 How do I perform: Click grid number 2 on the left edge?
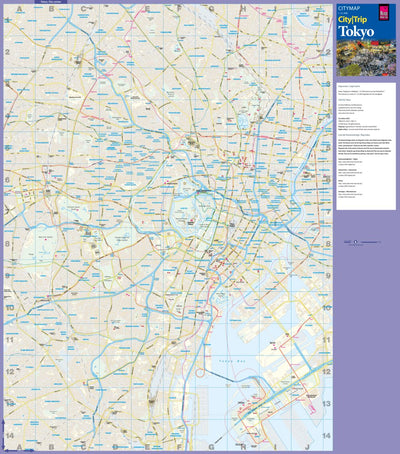click(7, 52)
